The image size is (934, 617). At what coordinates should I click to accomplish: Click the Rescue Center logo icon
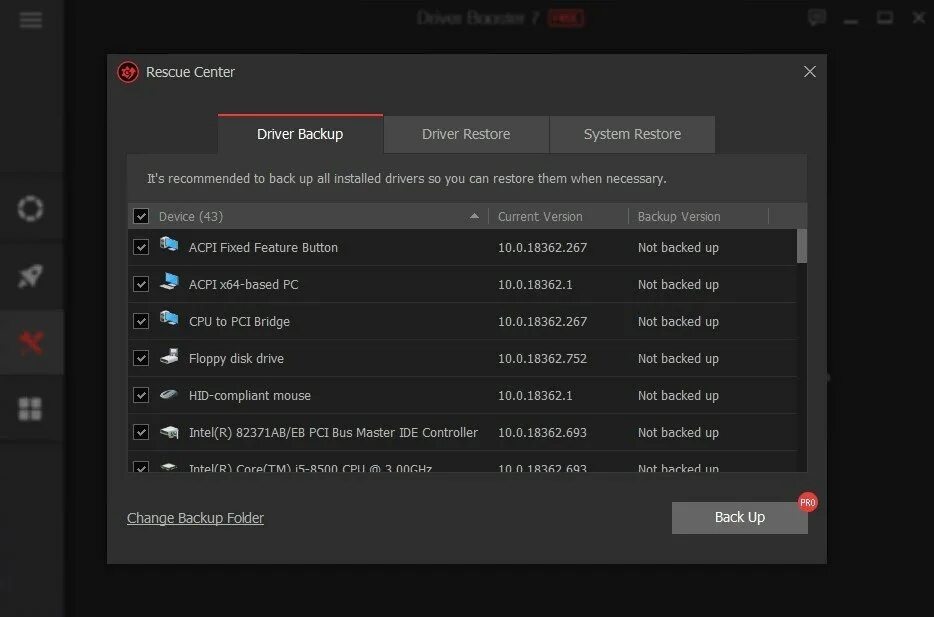point(128,72)
